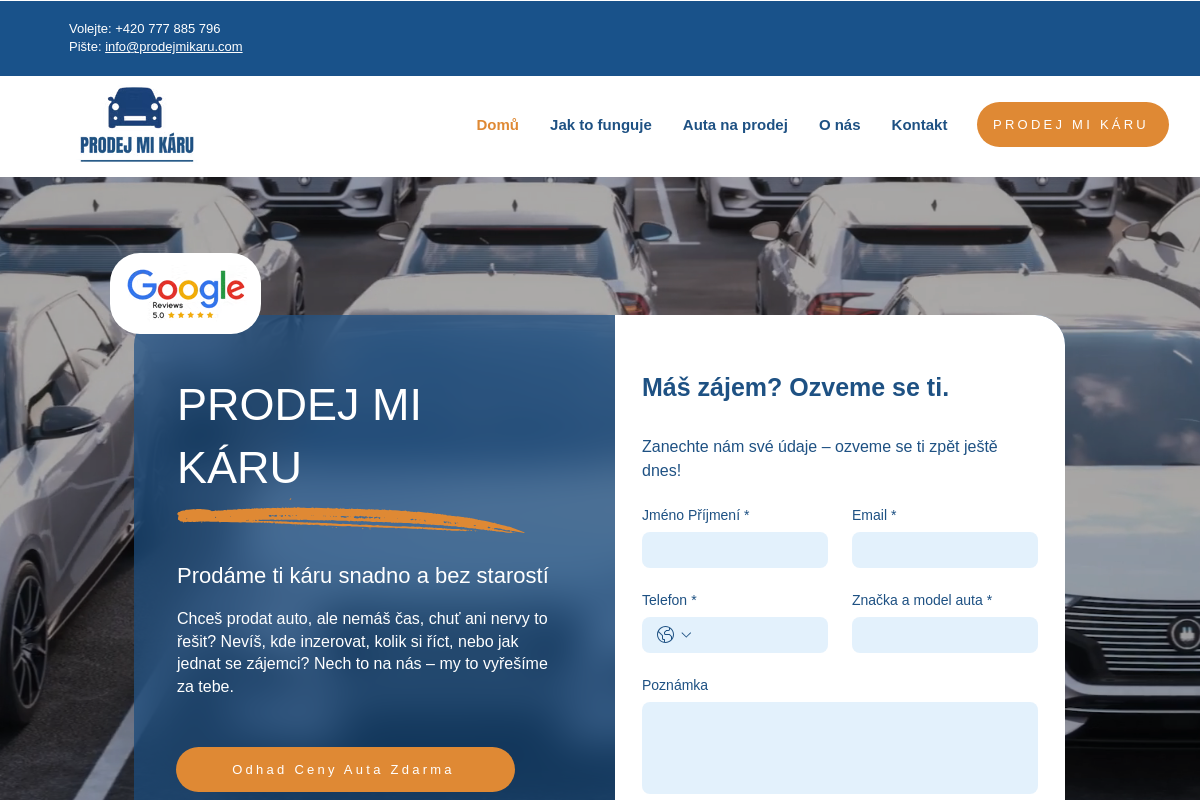Open Auta na prodej menu item

pos(735,125)
